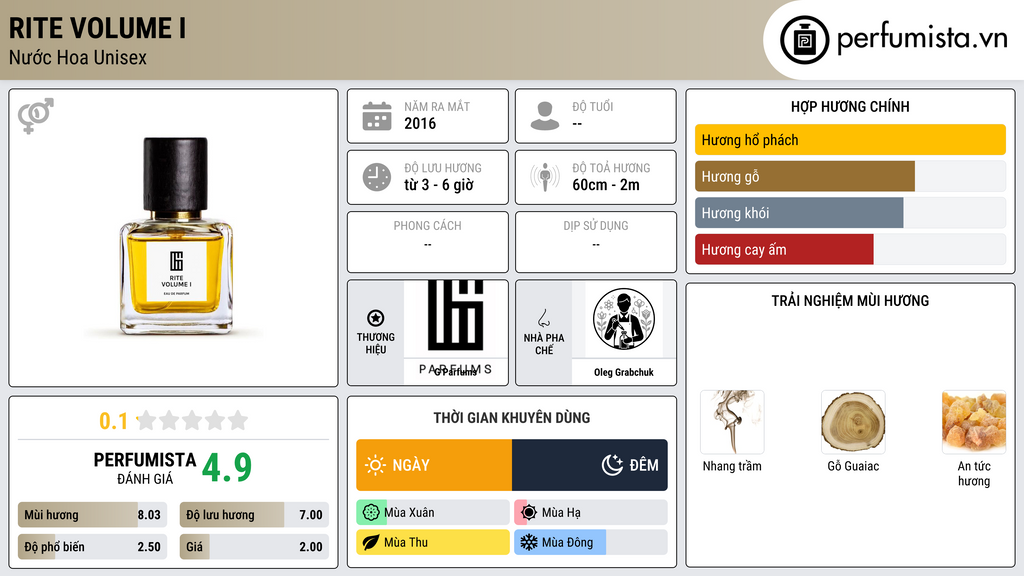Image resolution: width=1024 pixels, height=576 pixels.
Task: Click the sillage value 60cm - 2m
Action: click(x=606, y=185)
